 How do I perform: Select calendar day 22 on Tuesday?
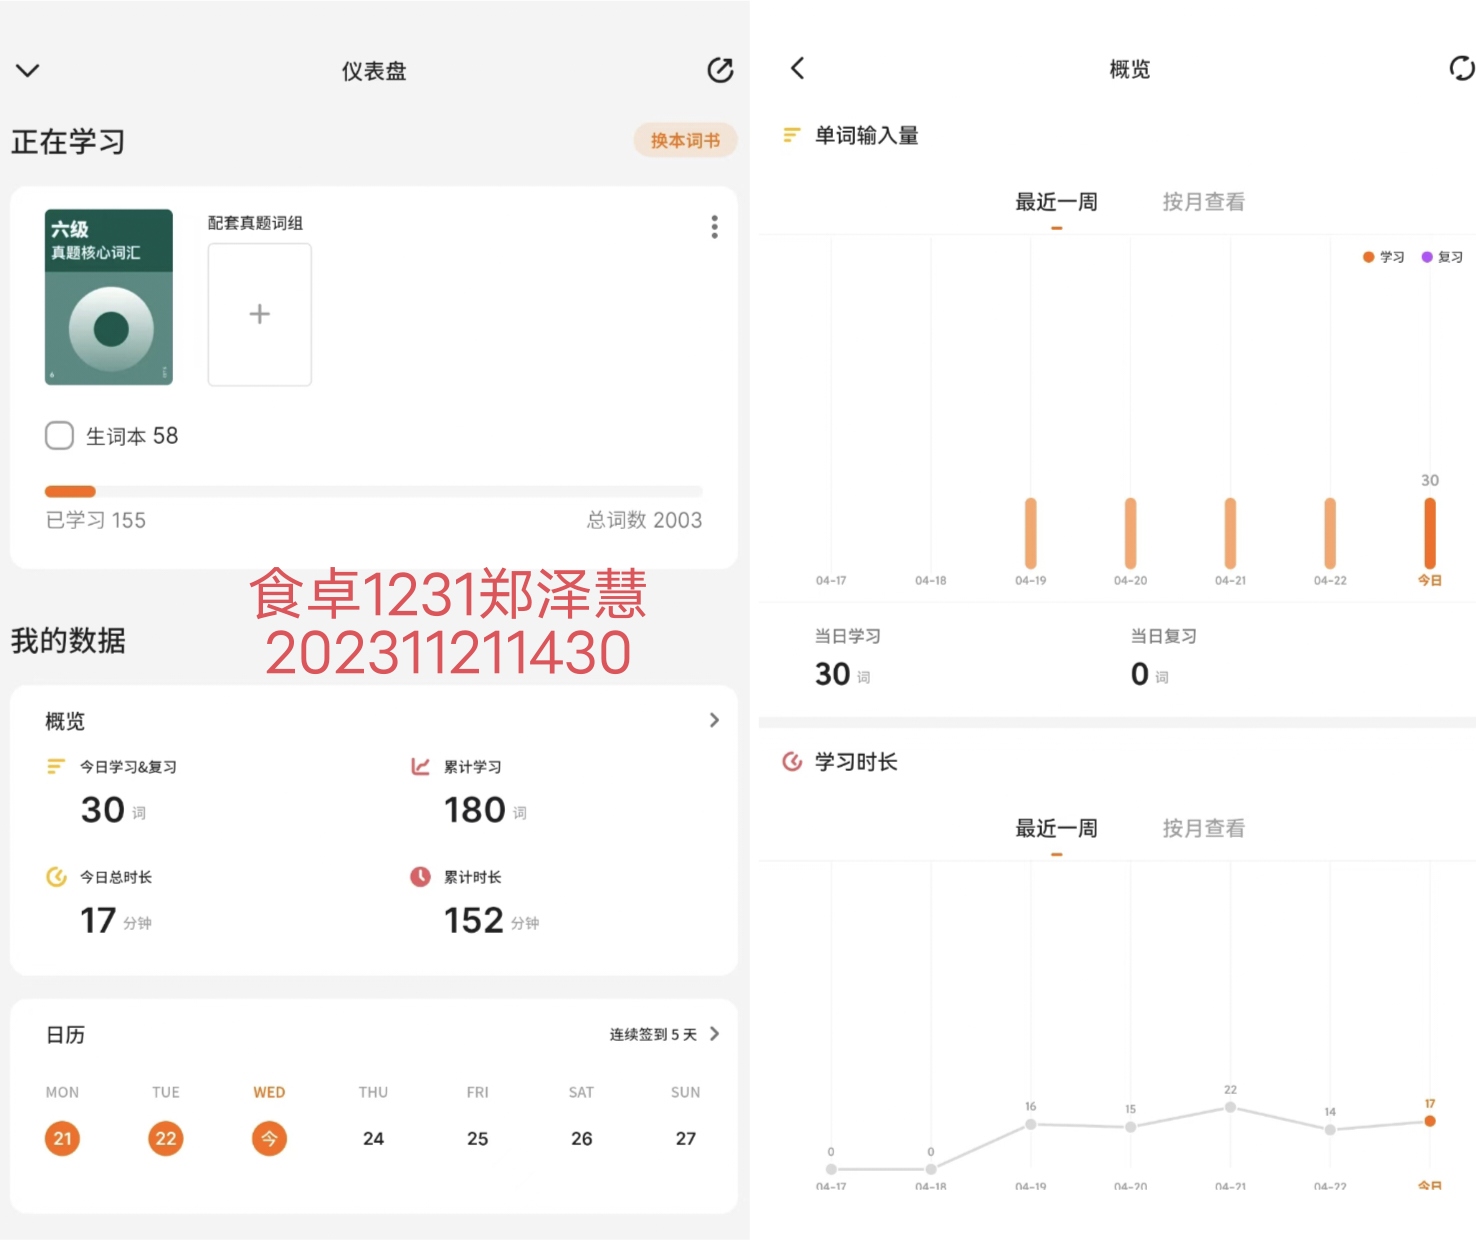click(x=166, y=1138)
